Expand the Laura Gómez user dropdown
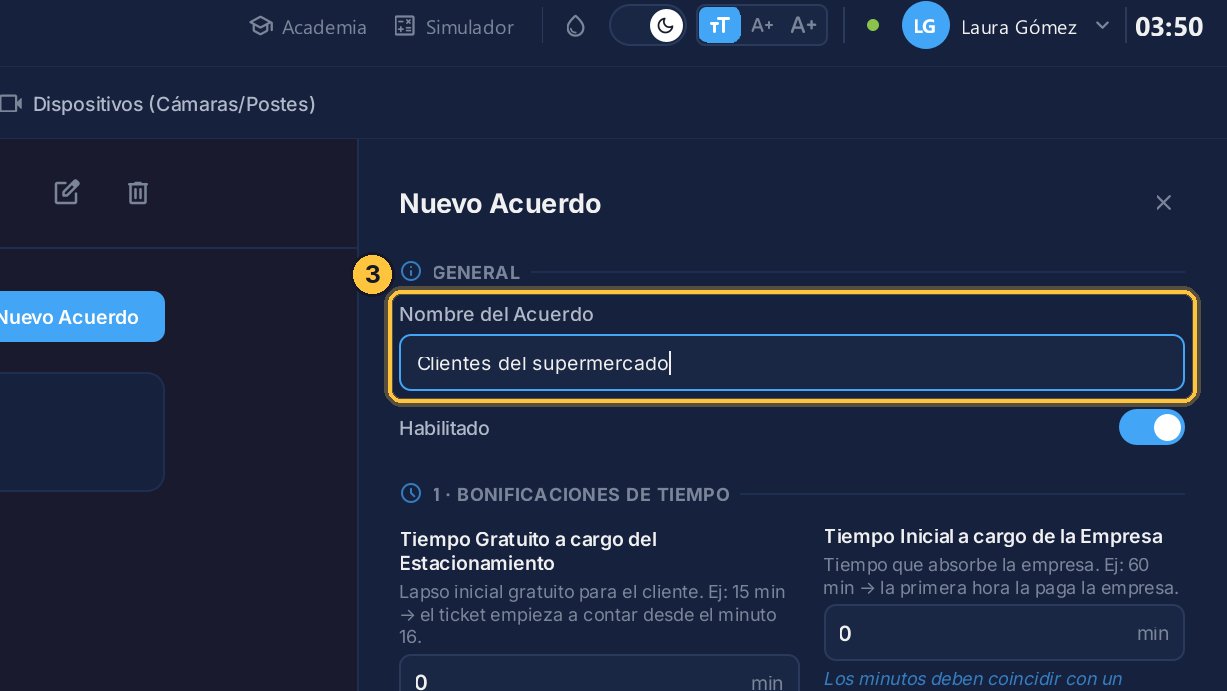The height and width of the screenshot is (691, 1227). click(1102, 25)
